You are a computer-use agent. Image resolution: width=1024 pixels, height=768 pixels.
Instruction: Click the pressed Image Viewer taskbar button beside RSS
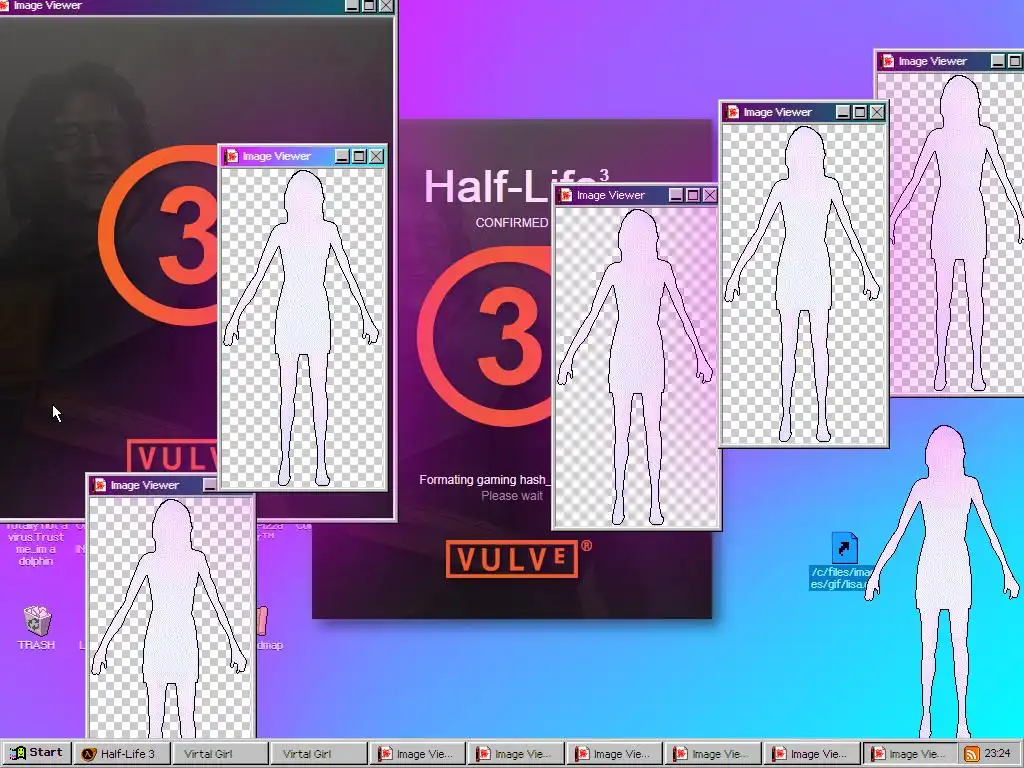point(910,754)
